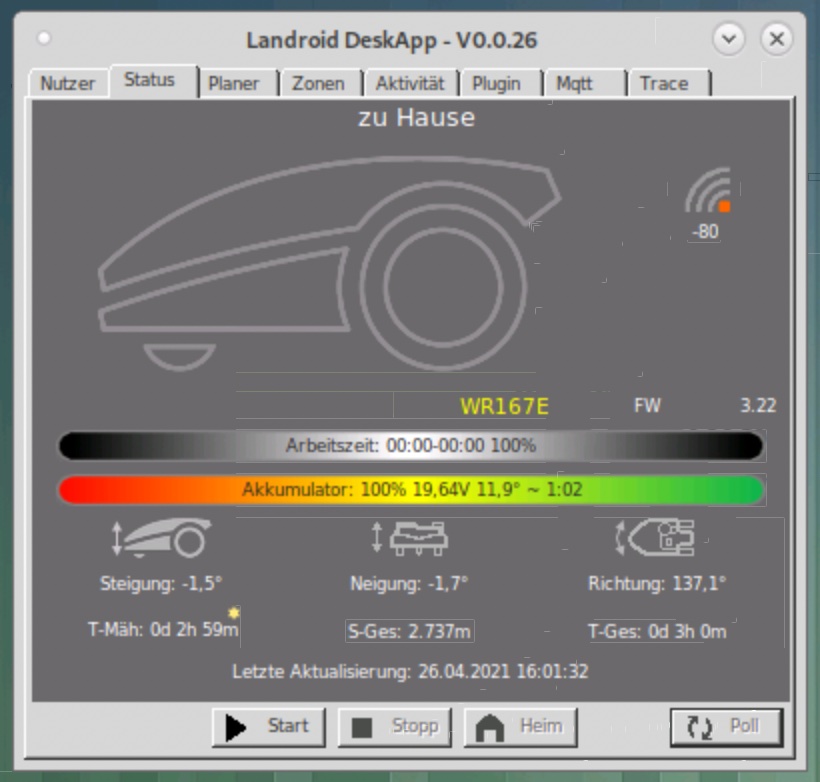This screenshot has width=820, height=782.
Task: Click the Start button
Action: point(269,727)
